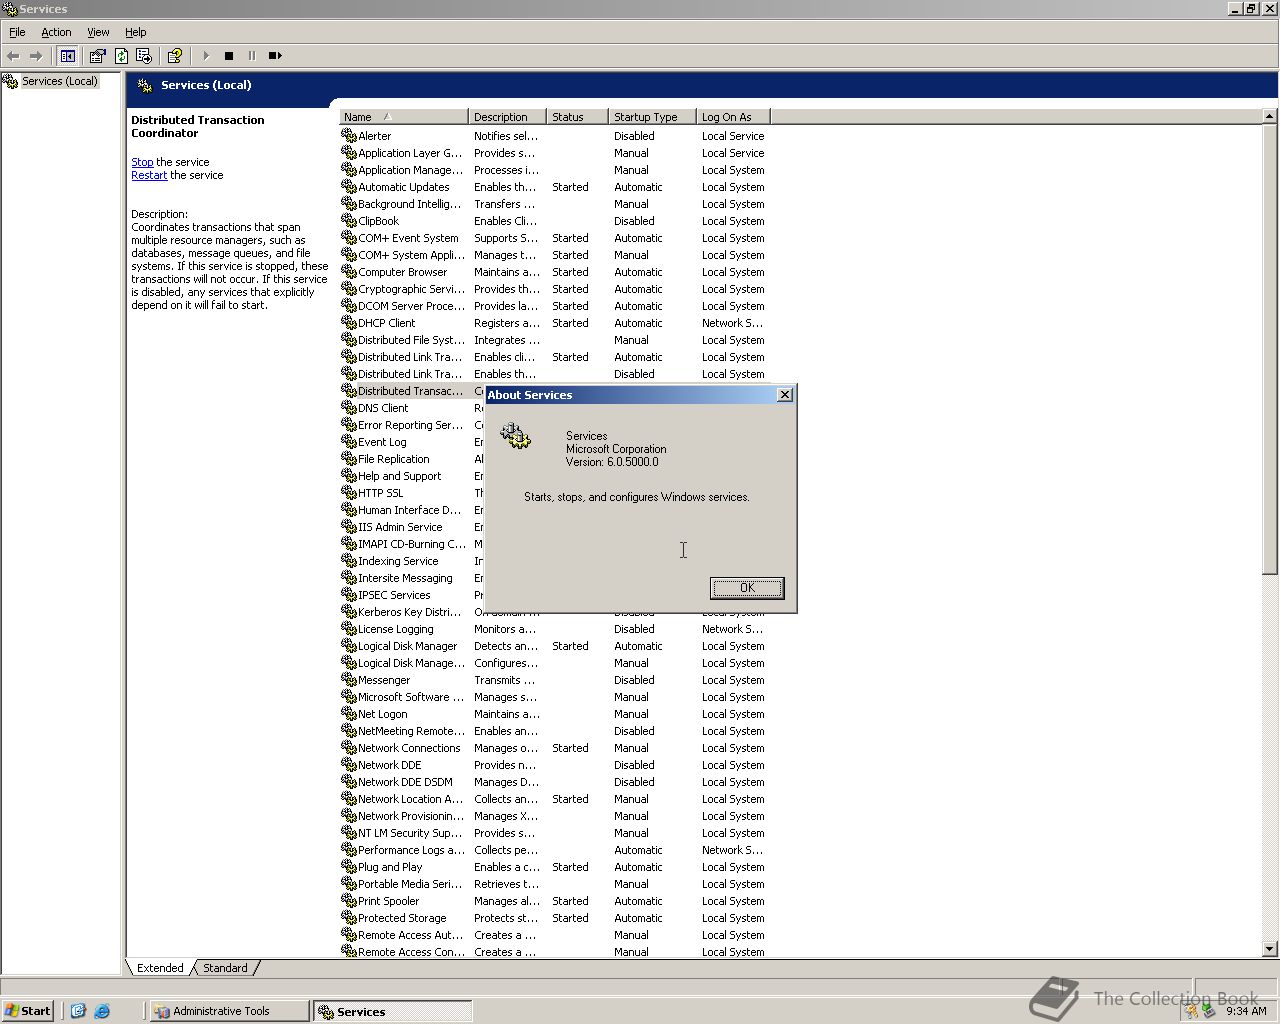Click the Services taskbar button
This screenshot has width=1280, height=1024.
click(x=392, y=1011)
